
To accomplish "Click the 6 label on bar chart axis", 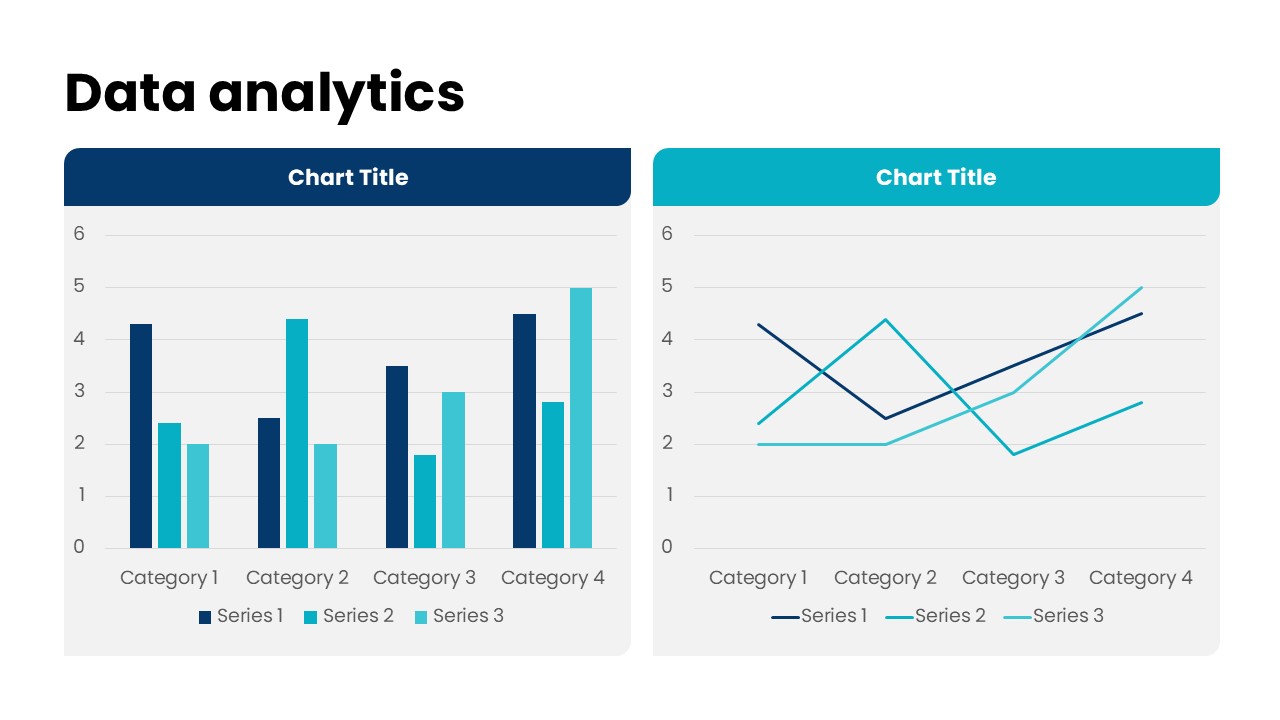I will pos(80,234).
